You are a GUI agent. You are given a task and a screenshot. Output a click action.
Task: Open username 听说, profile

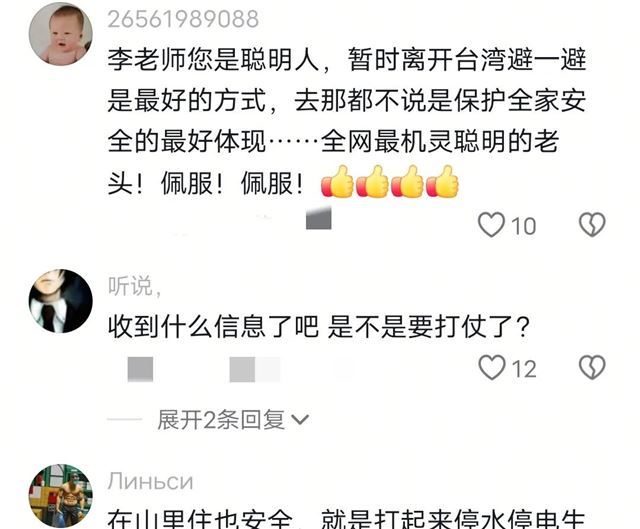point(134,286)
